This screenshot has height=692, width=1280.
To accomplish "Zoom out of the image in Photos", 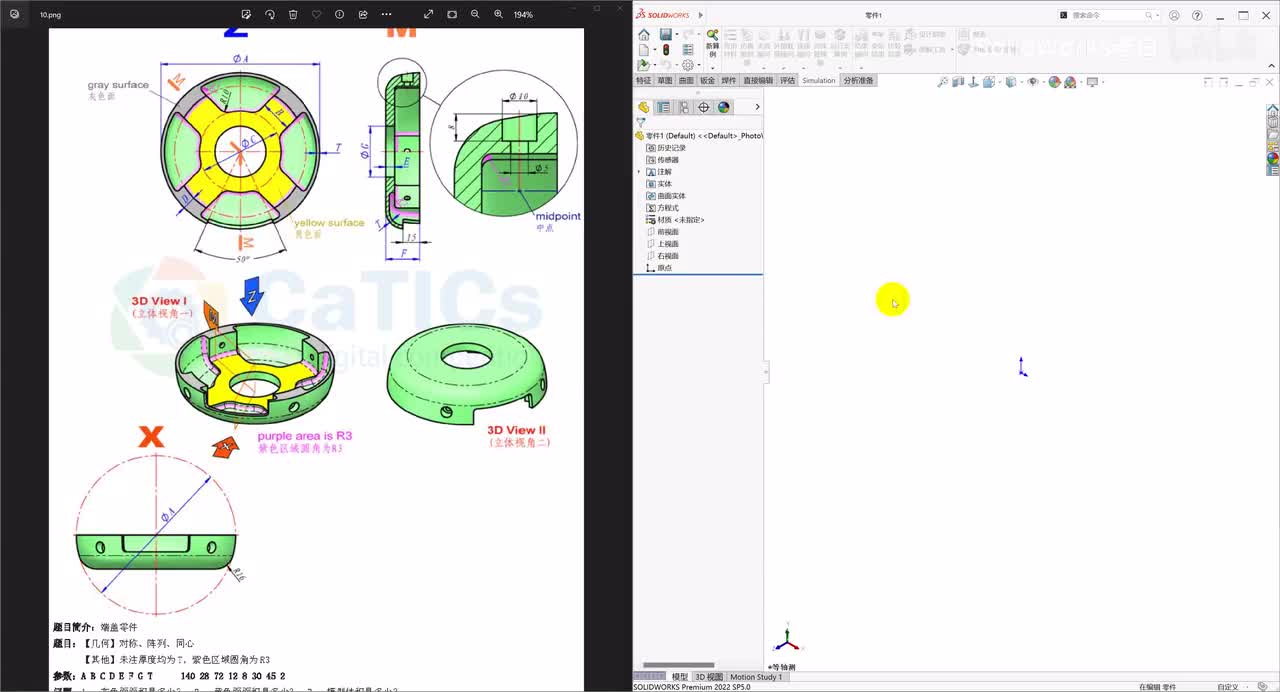I will point(475,15).
